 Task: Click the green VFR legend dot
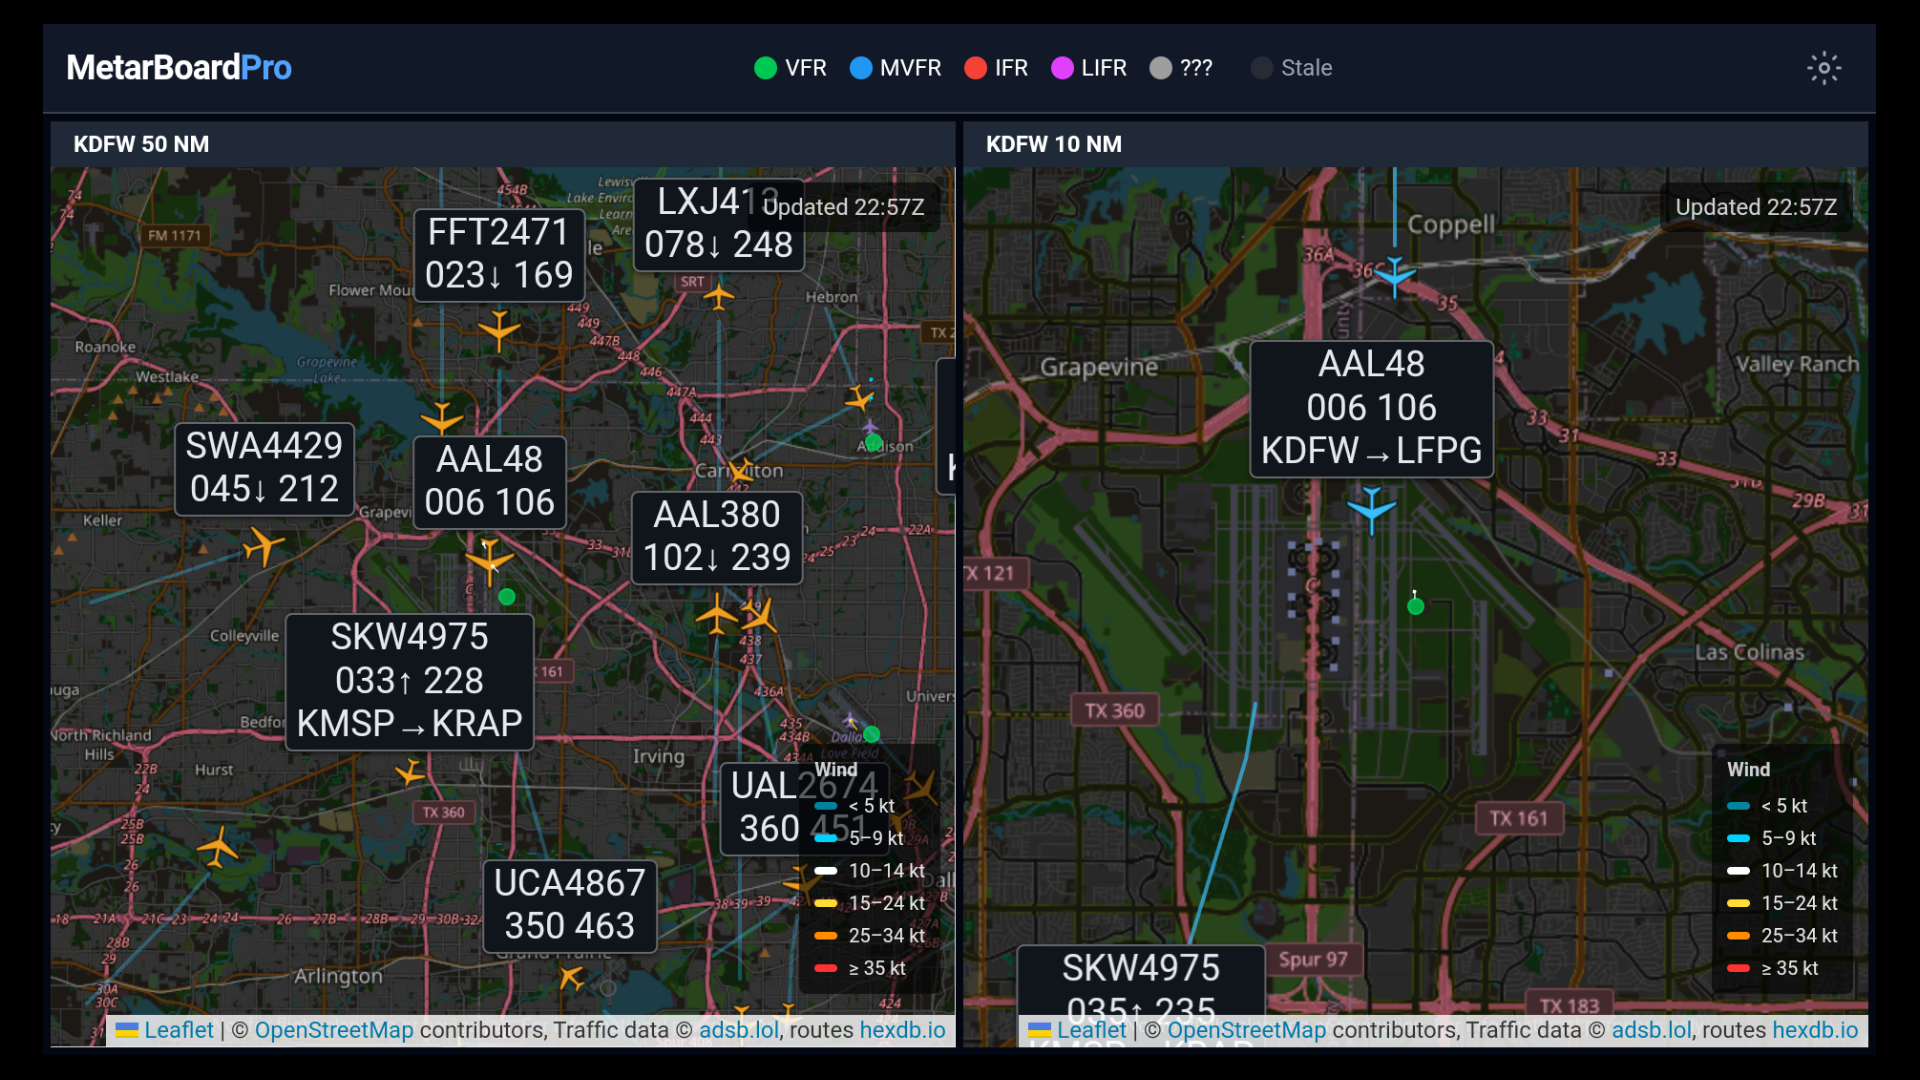coord(765,68)
